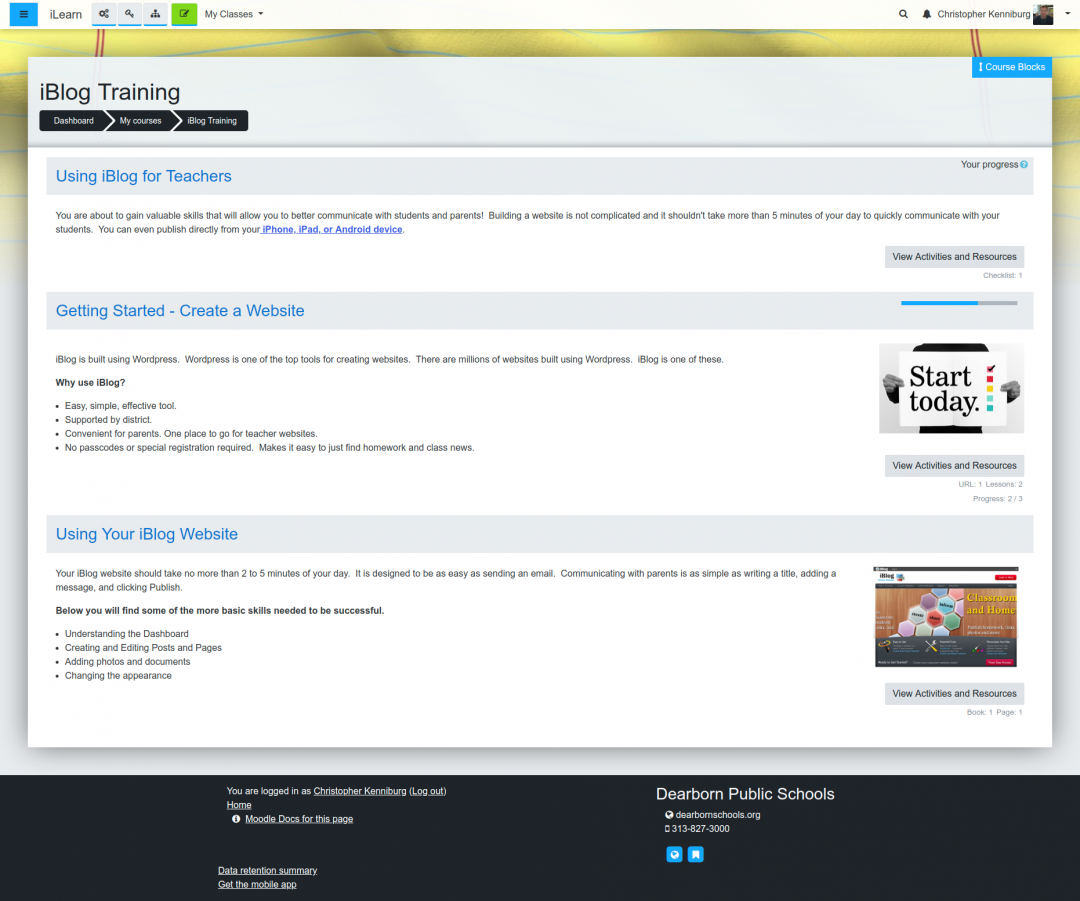Expand the user profile menu caret

point(1066,14)
